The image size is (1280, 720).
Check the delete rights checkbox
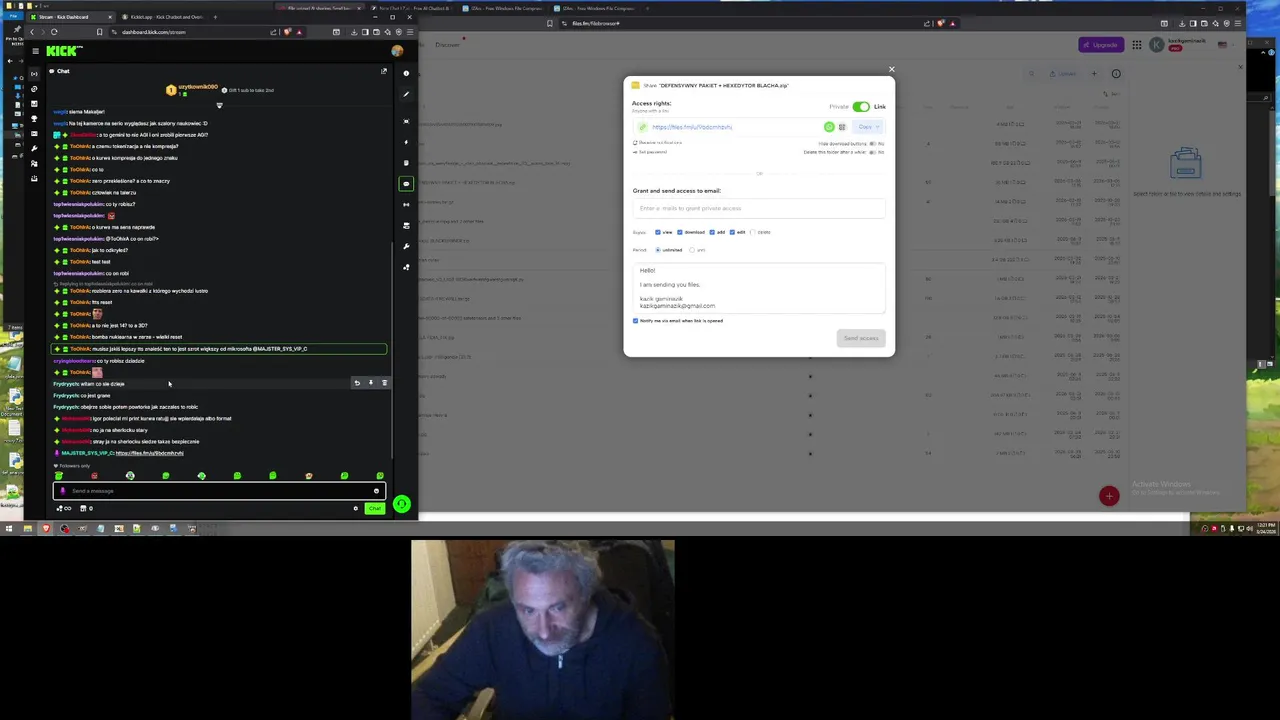tap(753, 232)
